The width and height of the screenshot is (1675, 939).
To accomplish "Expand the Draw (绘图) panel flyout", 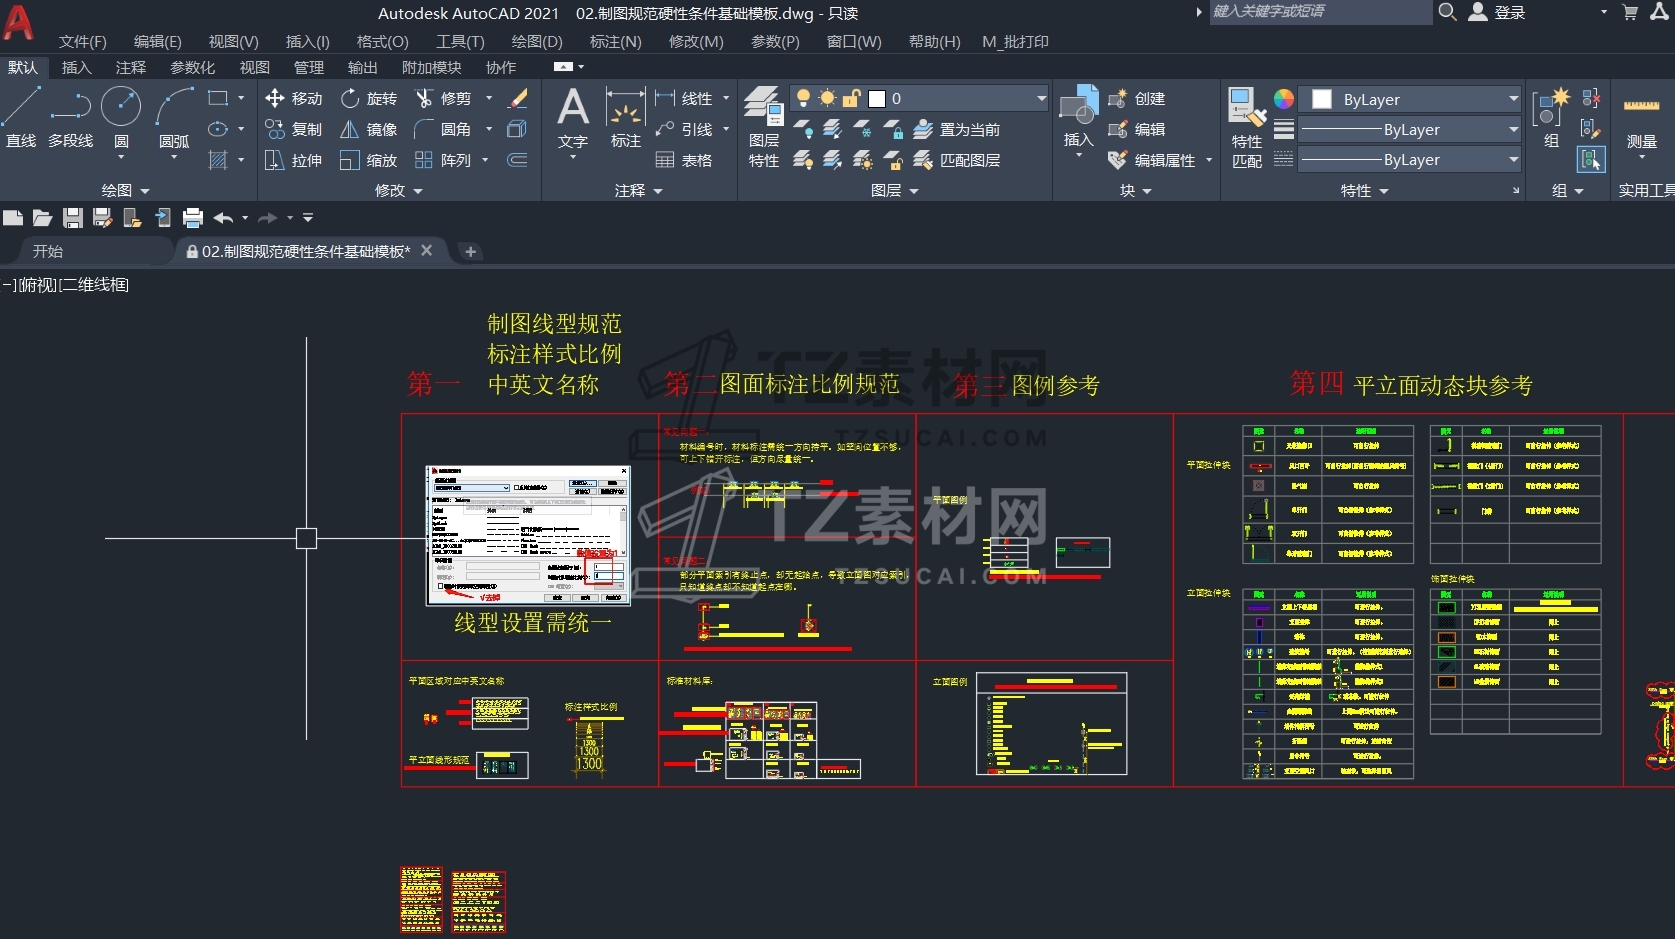I will 126,190.
